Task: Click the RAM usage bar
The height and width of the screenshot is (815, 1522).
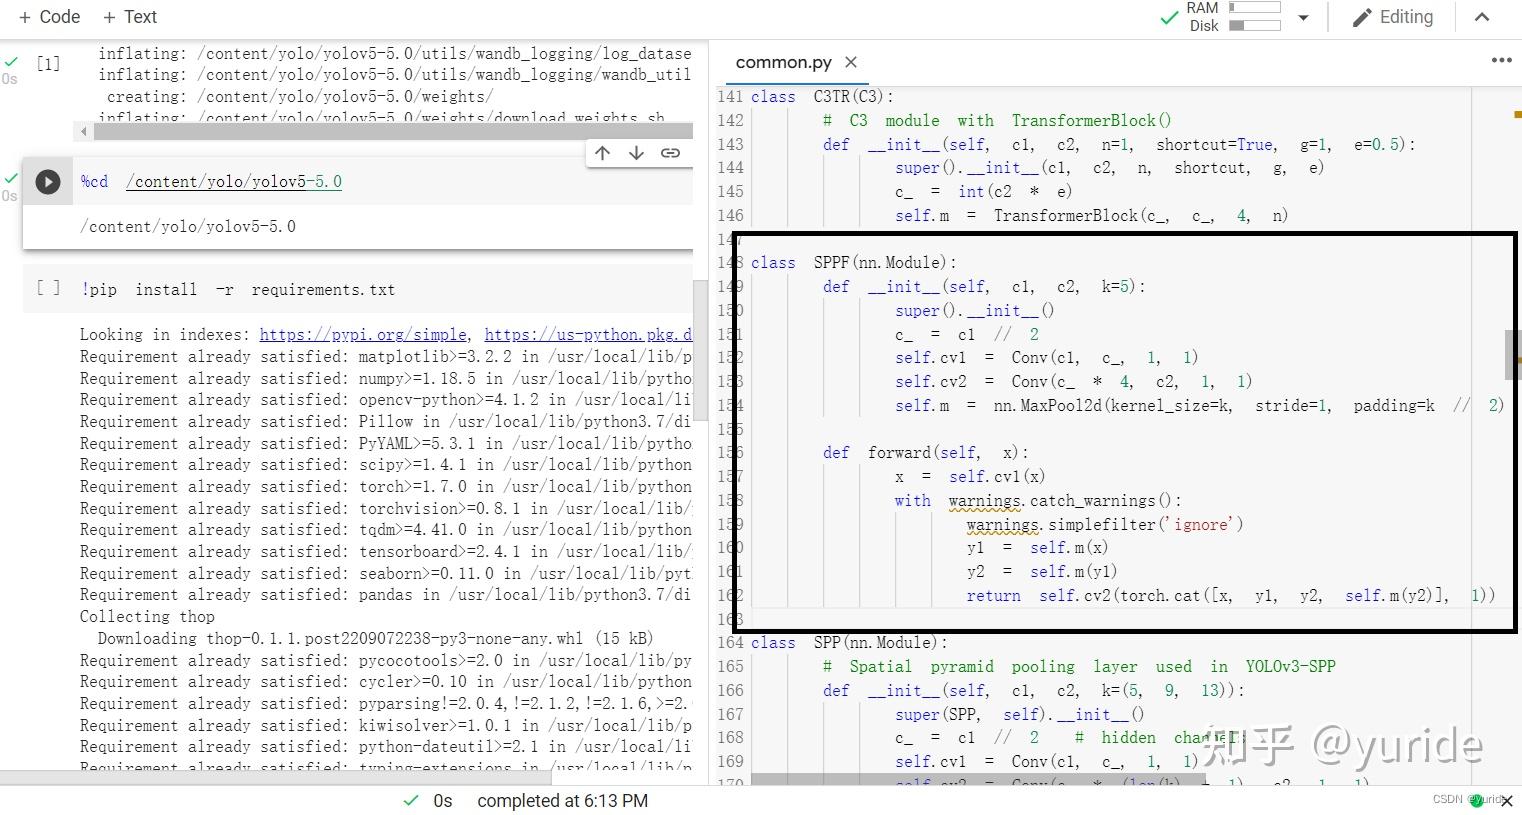Action: point(1255,7)
